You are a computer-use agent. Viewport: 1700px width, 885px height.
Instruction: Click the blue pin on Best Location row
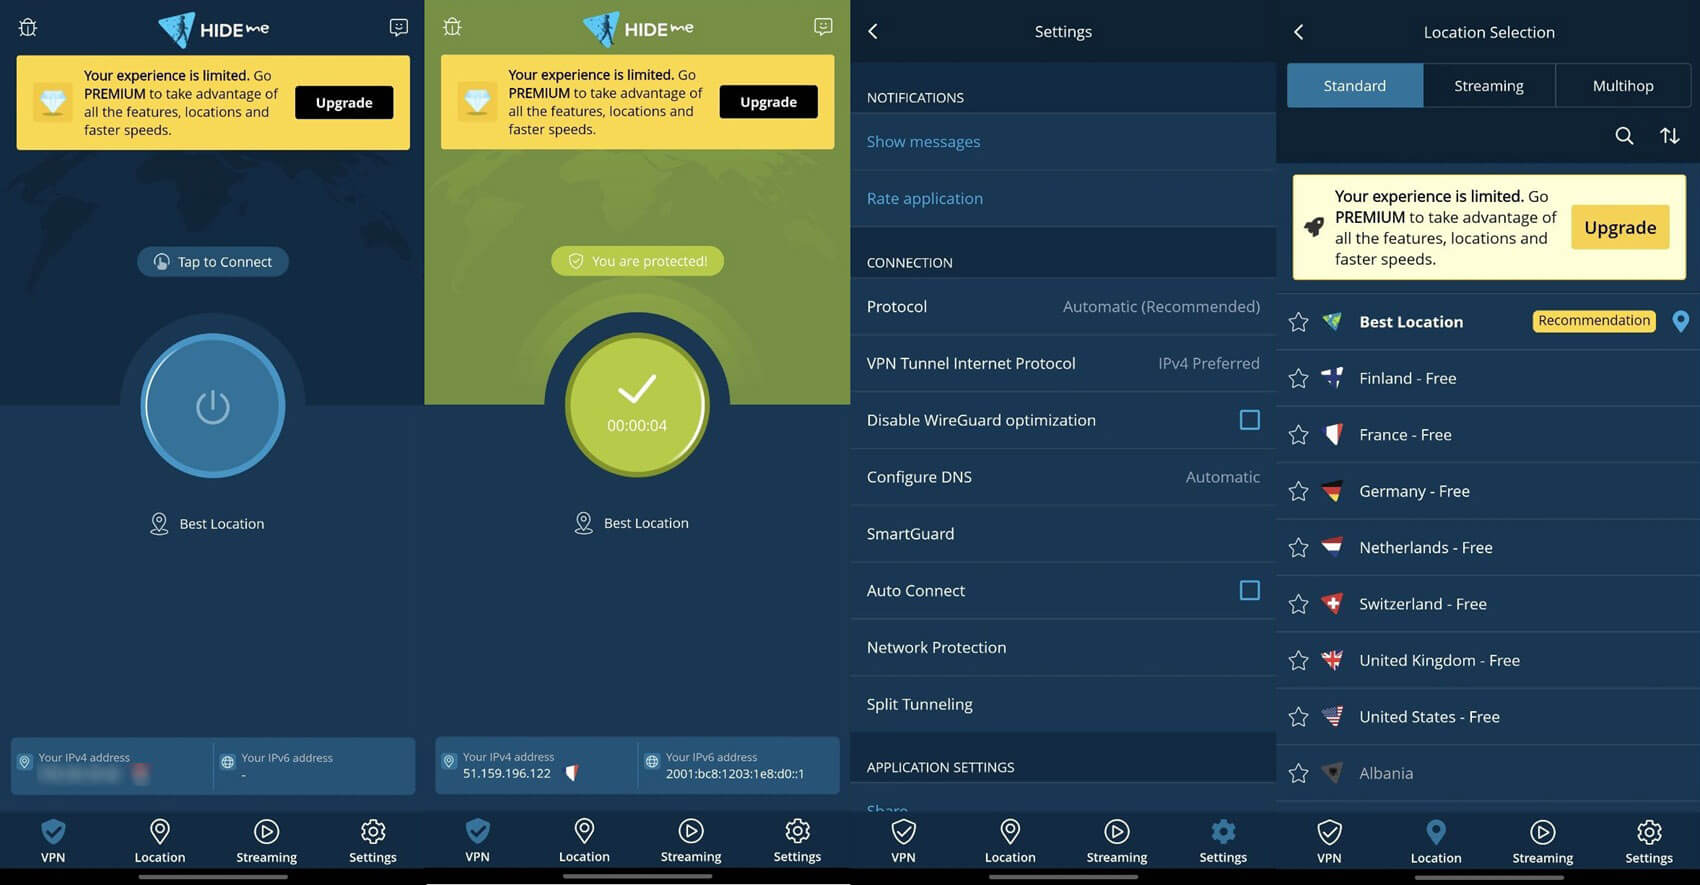pos(1681,321)
